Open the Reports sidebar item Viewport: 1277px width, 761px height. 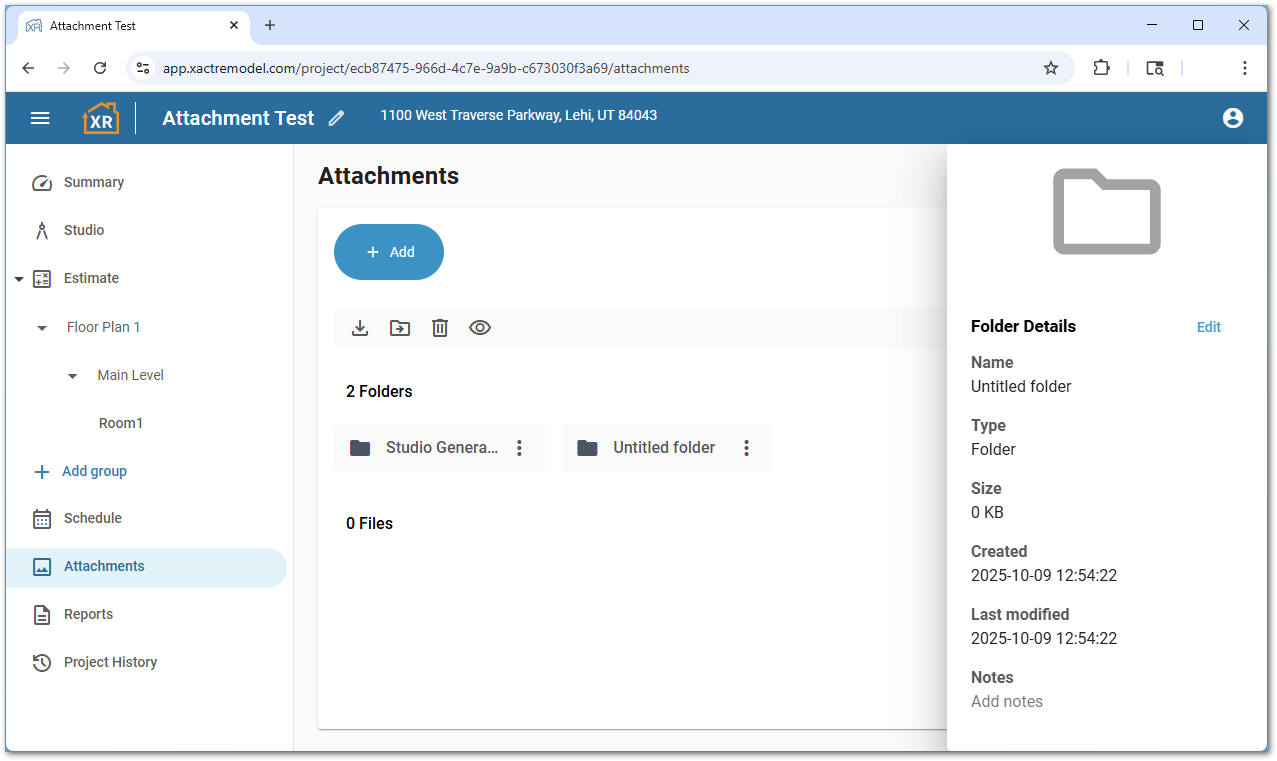pyautogui.click(x=88, y=614)
